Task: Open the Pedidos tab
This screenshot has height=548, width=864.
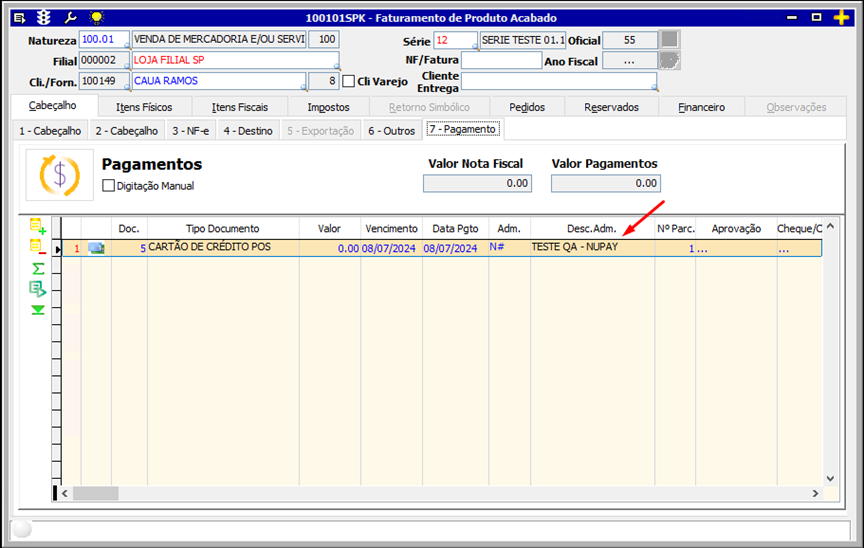Action: point(527,107)
